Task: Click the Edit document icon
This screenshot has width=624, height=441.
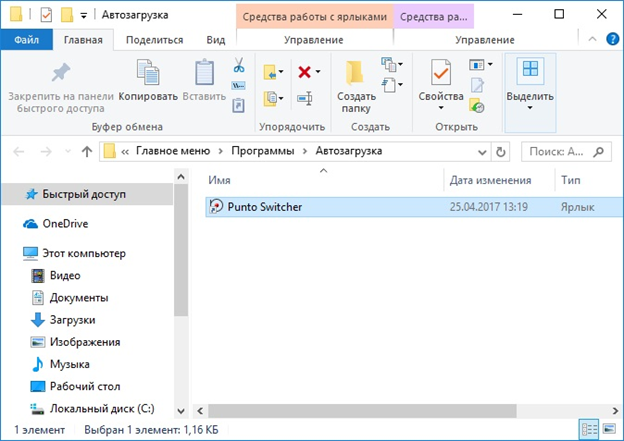Action: (477, 85)
